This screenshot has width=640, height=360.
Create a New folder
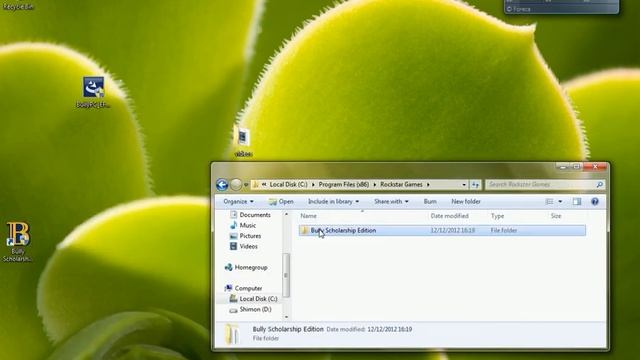coord(466,202)
